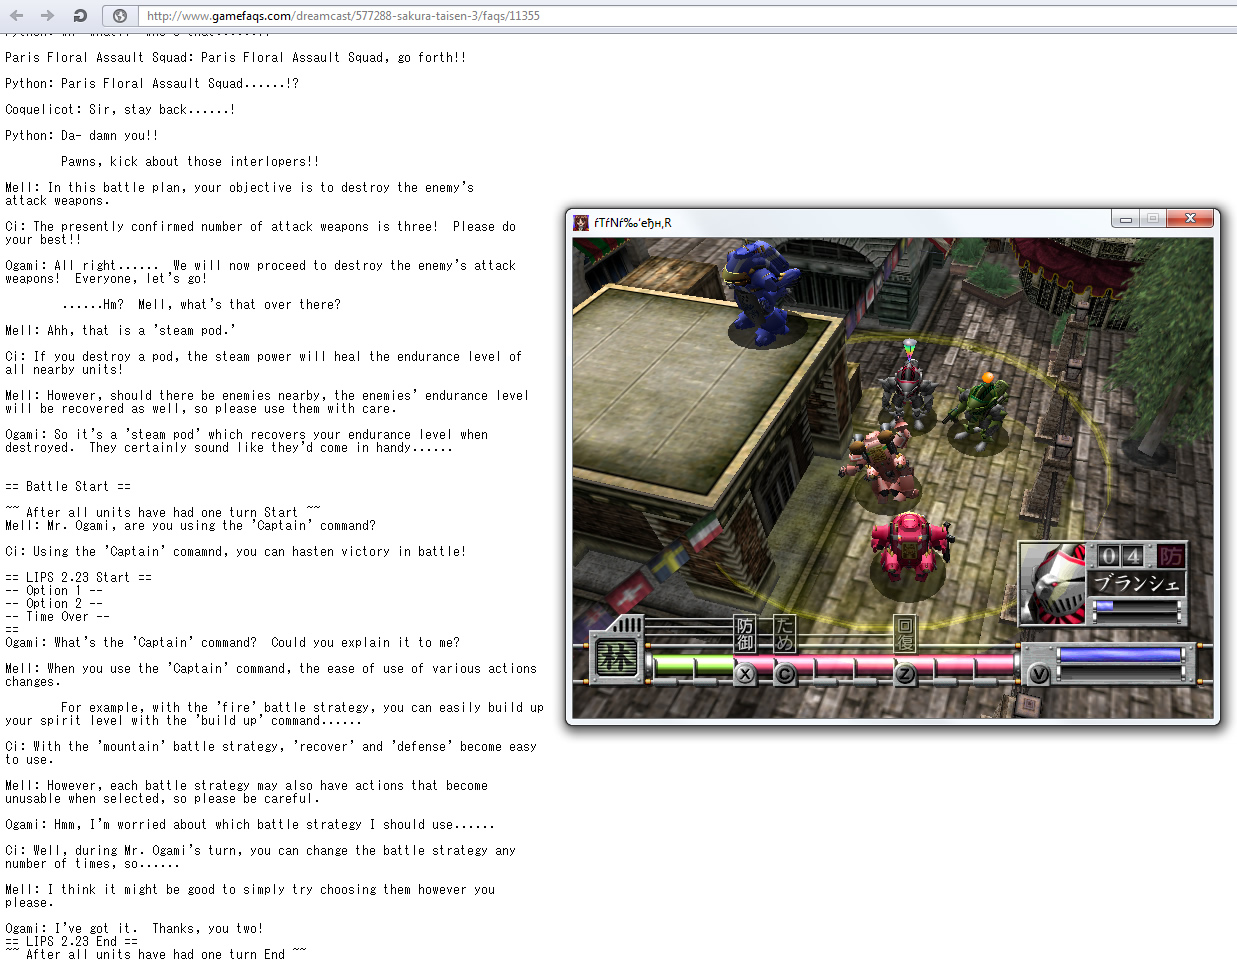Select the pink mech in the middle
Image resolution: width=1237 pixels, height=963 pixels.
880,462
